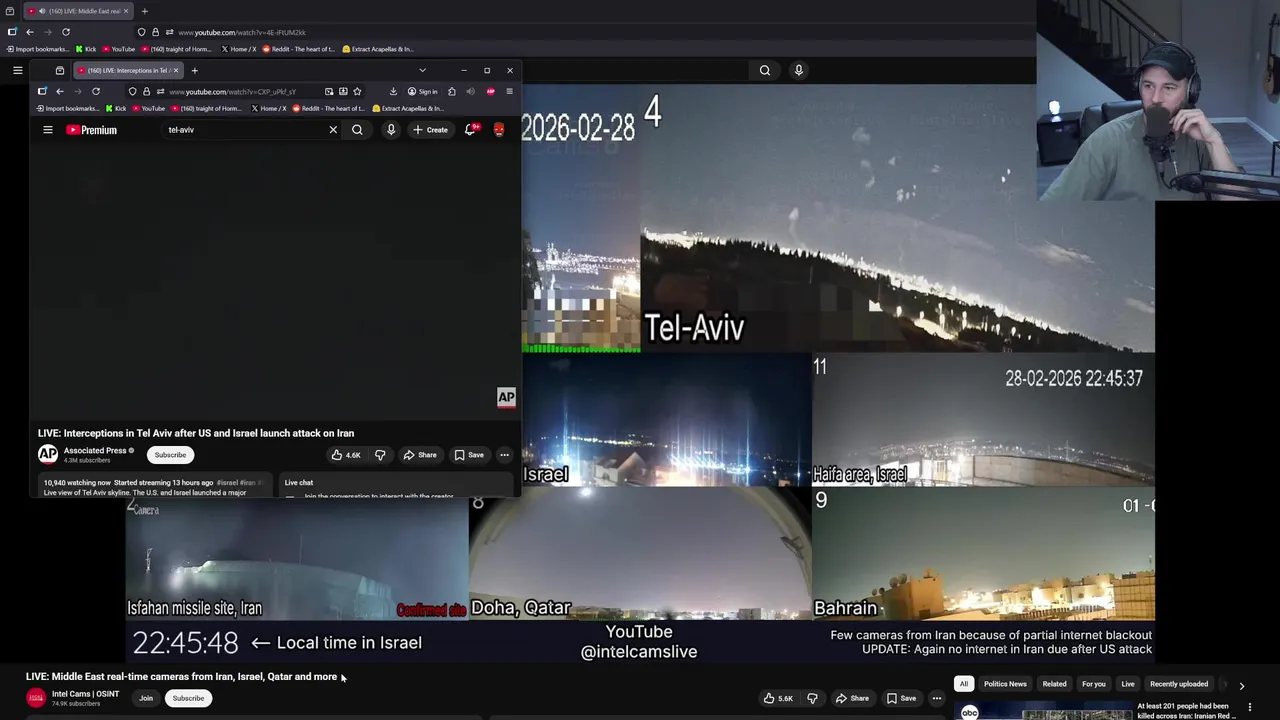1280x720 pixels.
Task: Bookmark this page with the star icon
Action: [357, 91]
